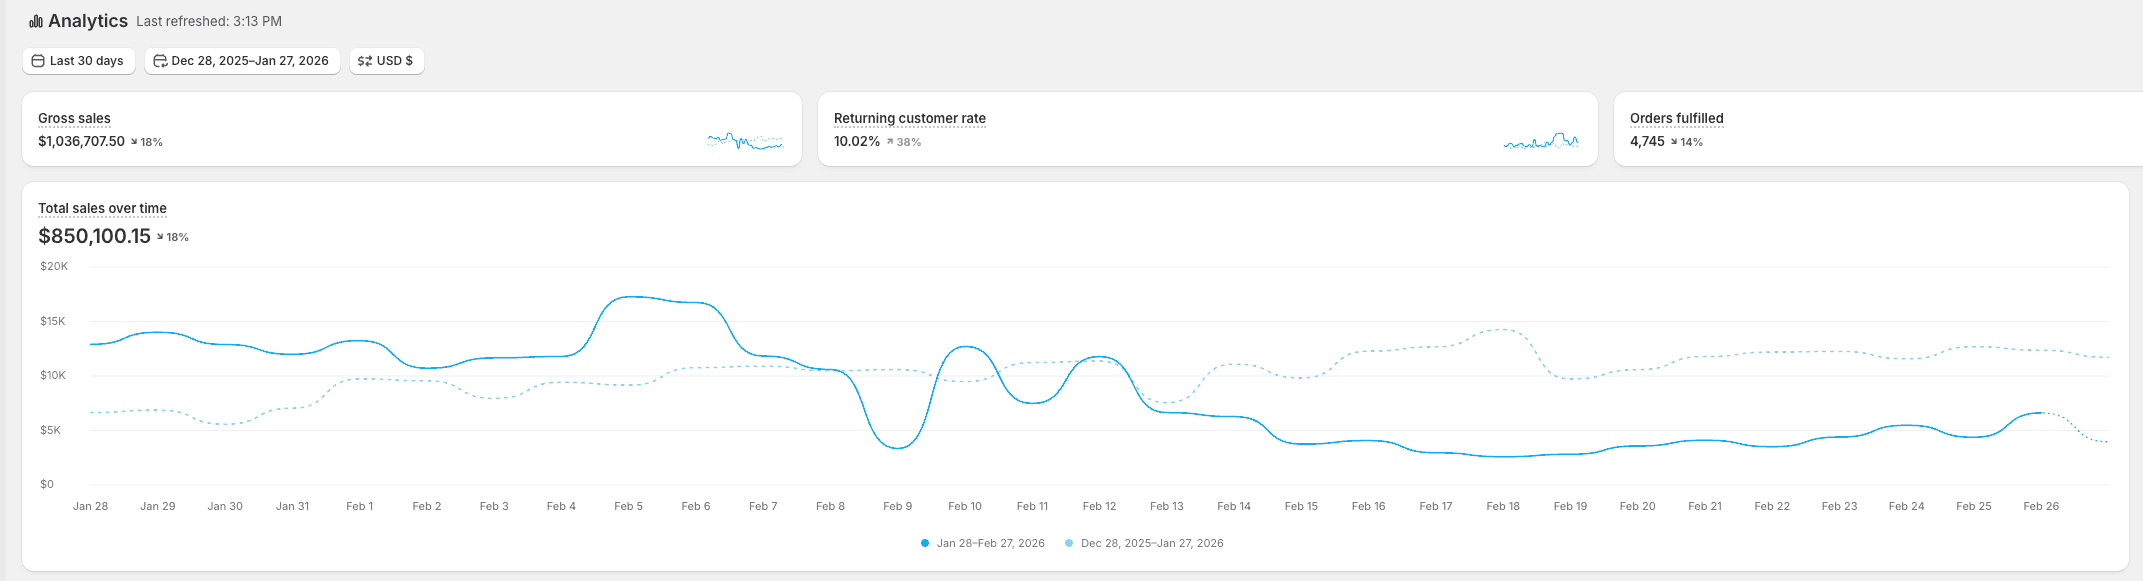Open the Returning customer rate sparkline
Screen dimensions: 2143x581
tap(1540, 141)
